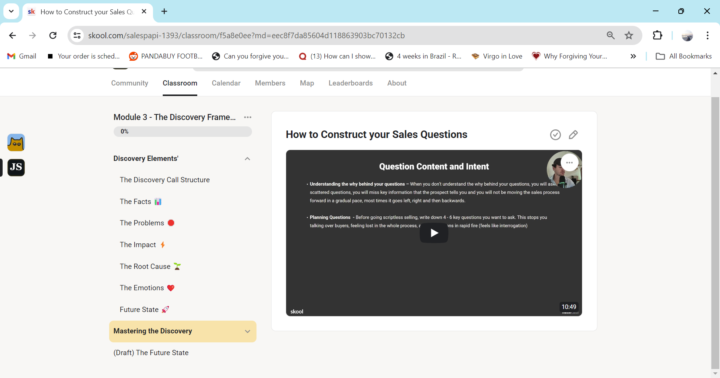Open the Future State lesson

[144, 309]
